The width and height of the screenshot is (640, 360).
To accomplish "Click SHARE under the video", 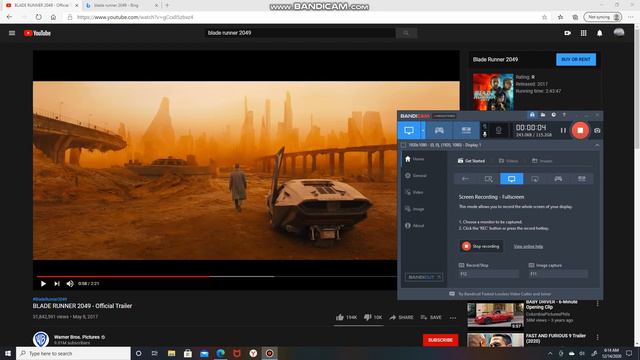I will (401, 317).
